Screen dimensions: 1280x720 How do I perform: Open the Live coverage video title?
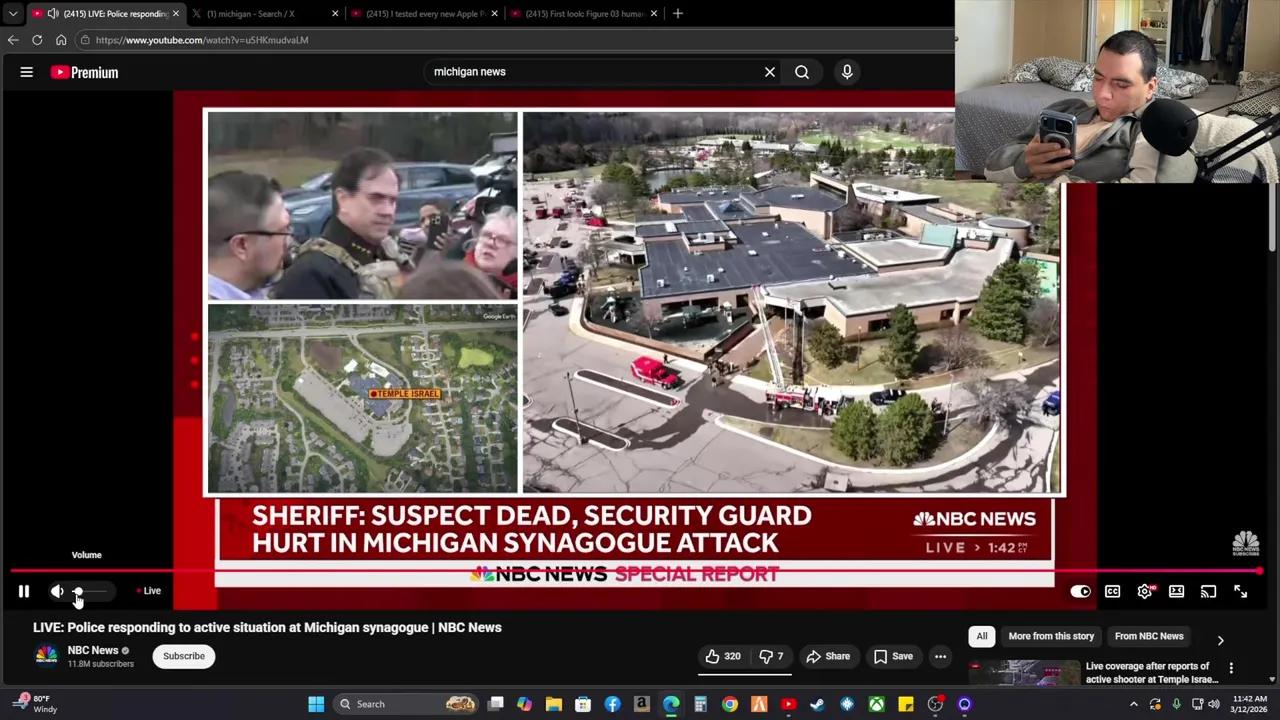[1152, 673]
